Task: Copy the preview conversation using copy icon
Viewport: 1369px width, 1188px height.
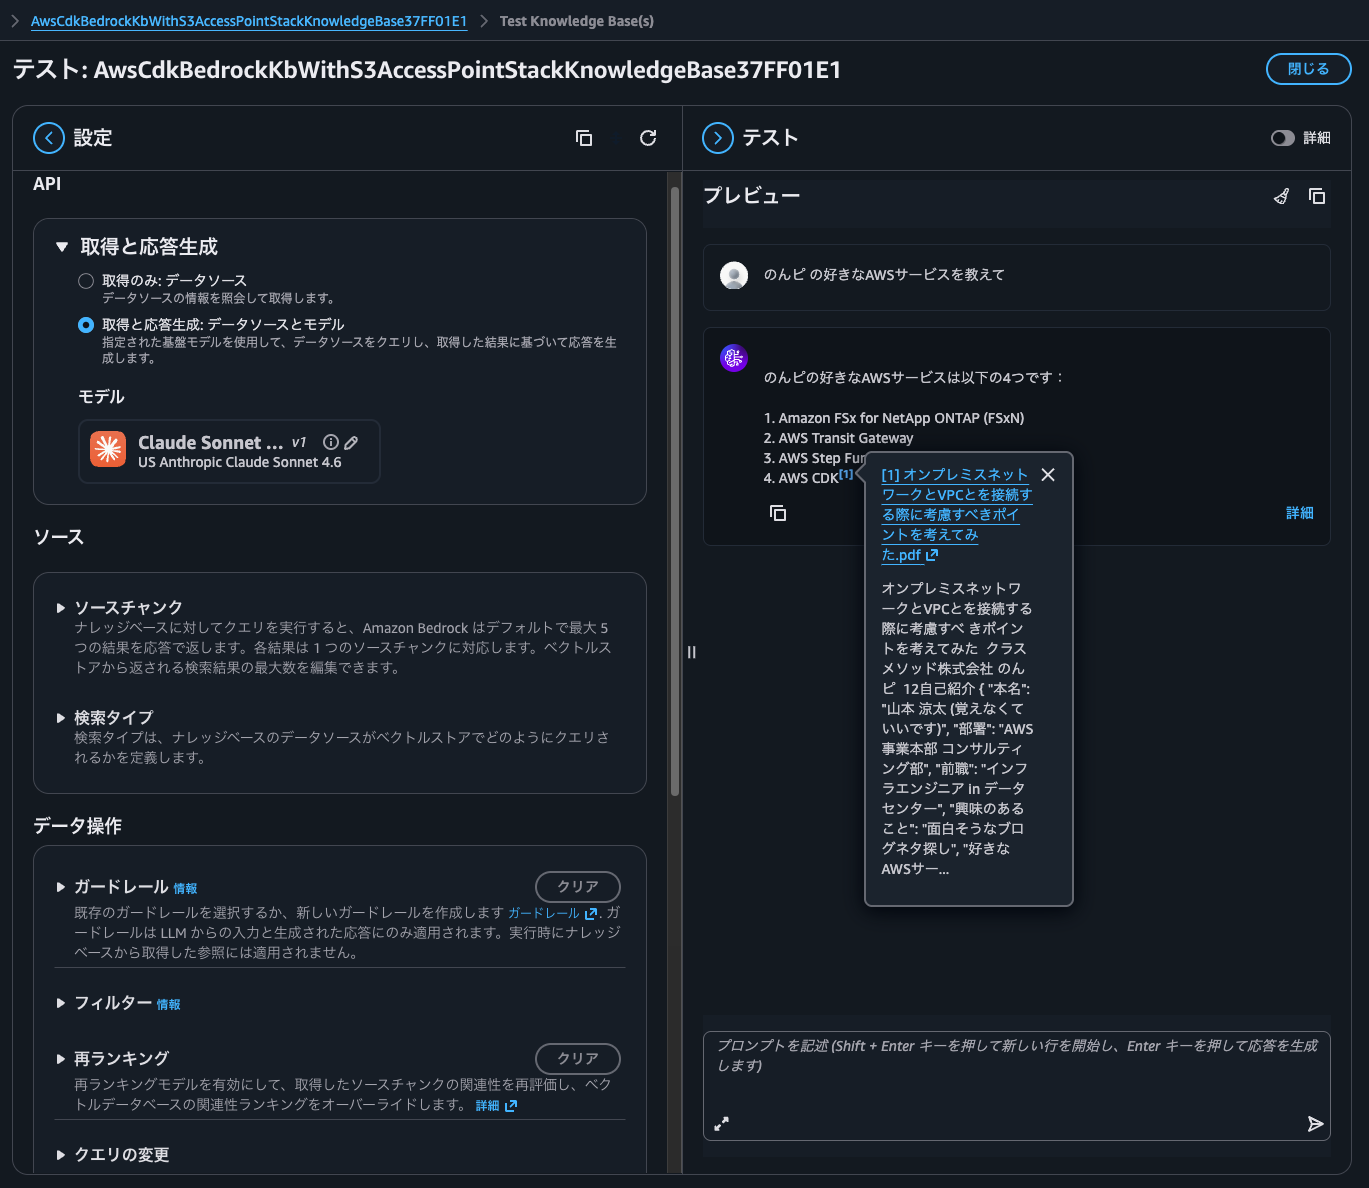Action: (x=1317, y=196)
